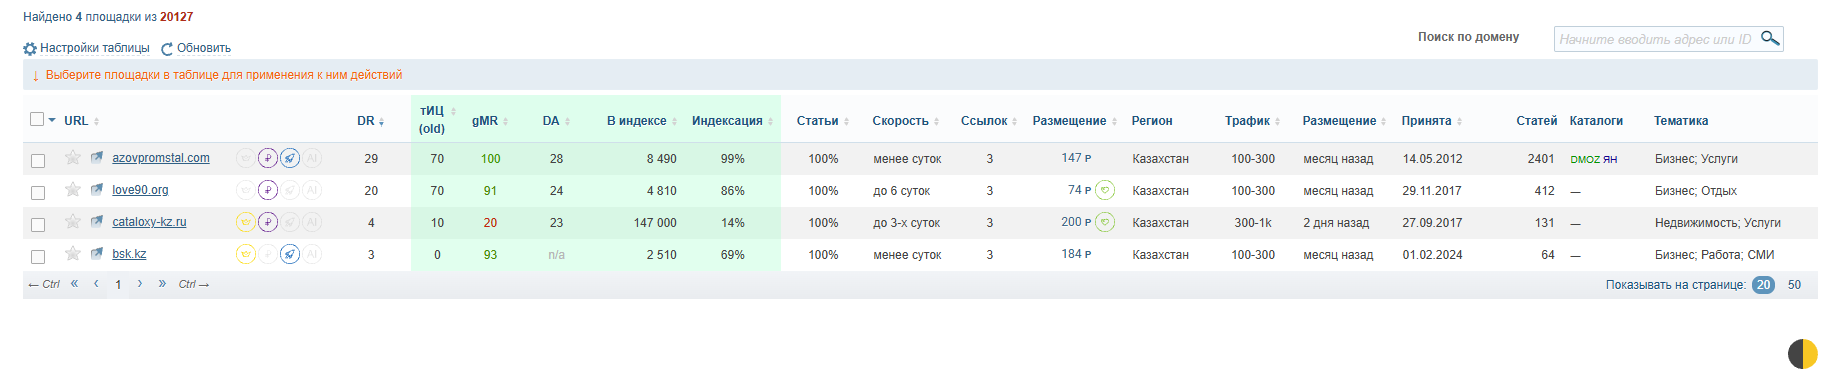This screenshot has height=381, width=1841.
Task: Click the gear icon next to Настройки таблицы
Action: pyautogui.click(x=30, y=49)
